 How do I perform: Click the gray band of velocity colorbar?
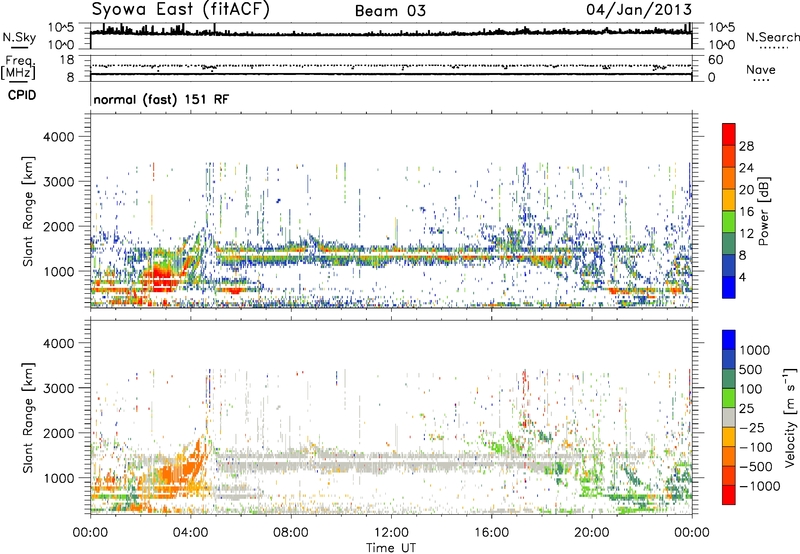click(729, 418)
